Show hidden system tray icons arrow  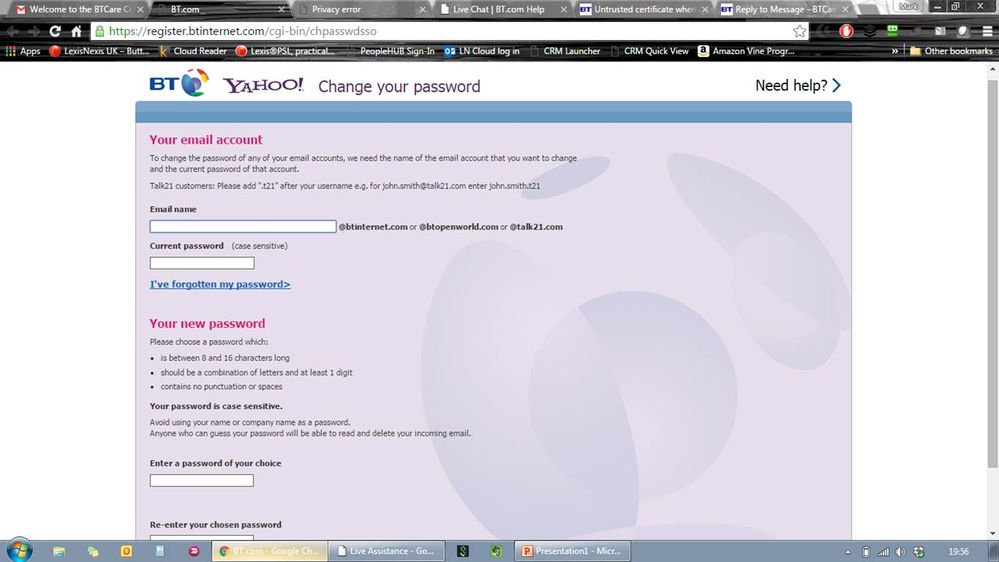pyautogui.click(x=847, y=552)
